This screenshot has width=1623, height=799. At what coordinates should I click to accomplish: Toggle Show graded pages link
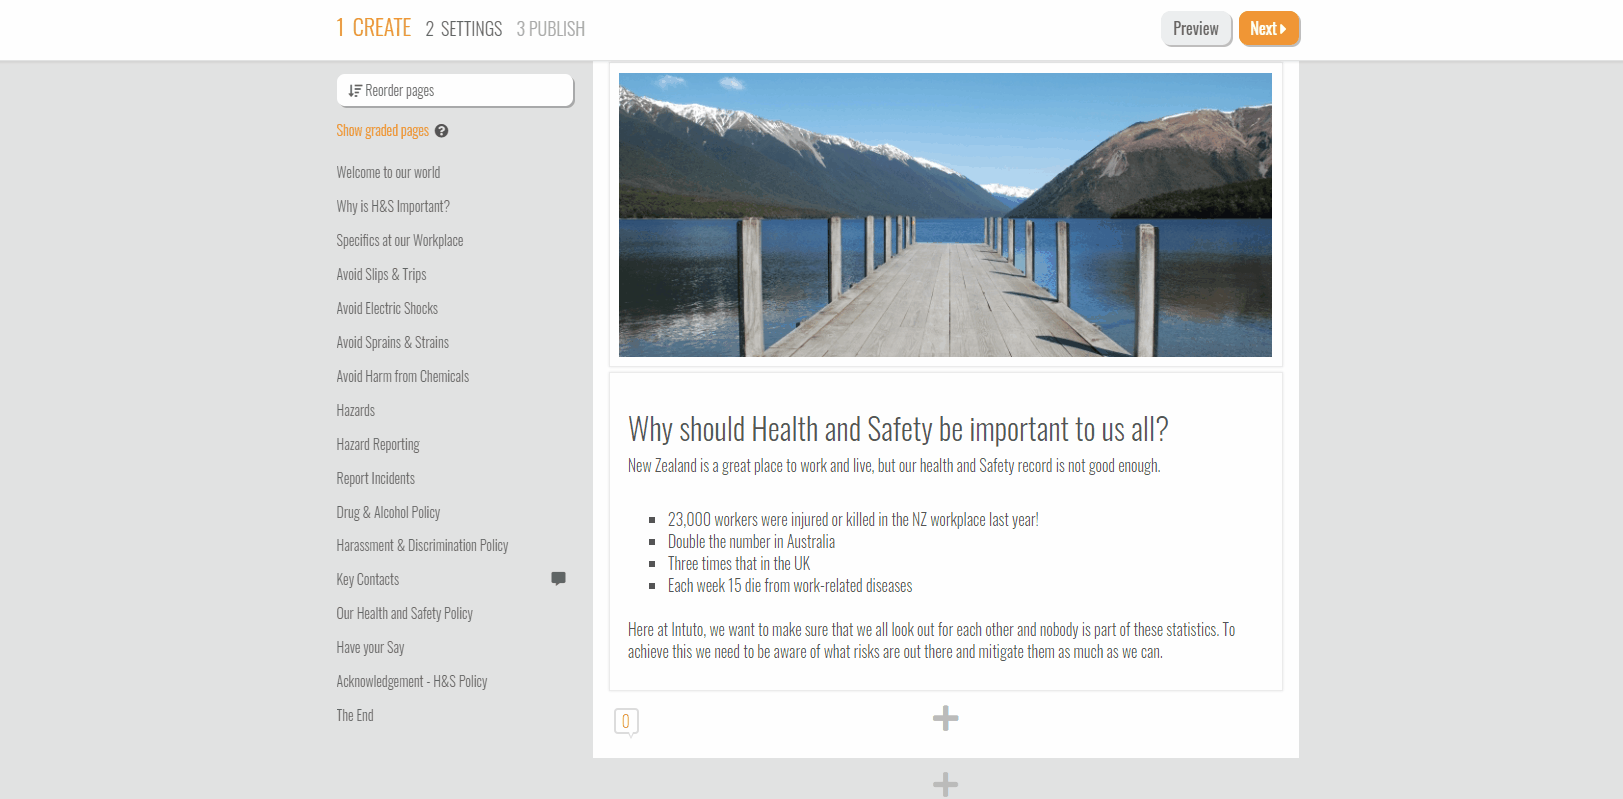click(x=382, y=131)
